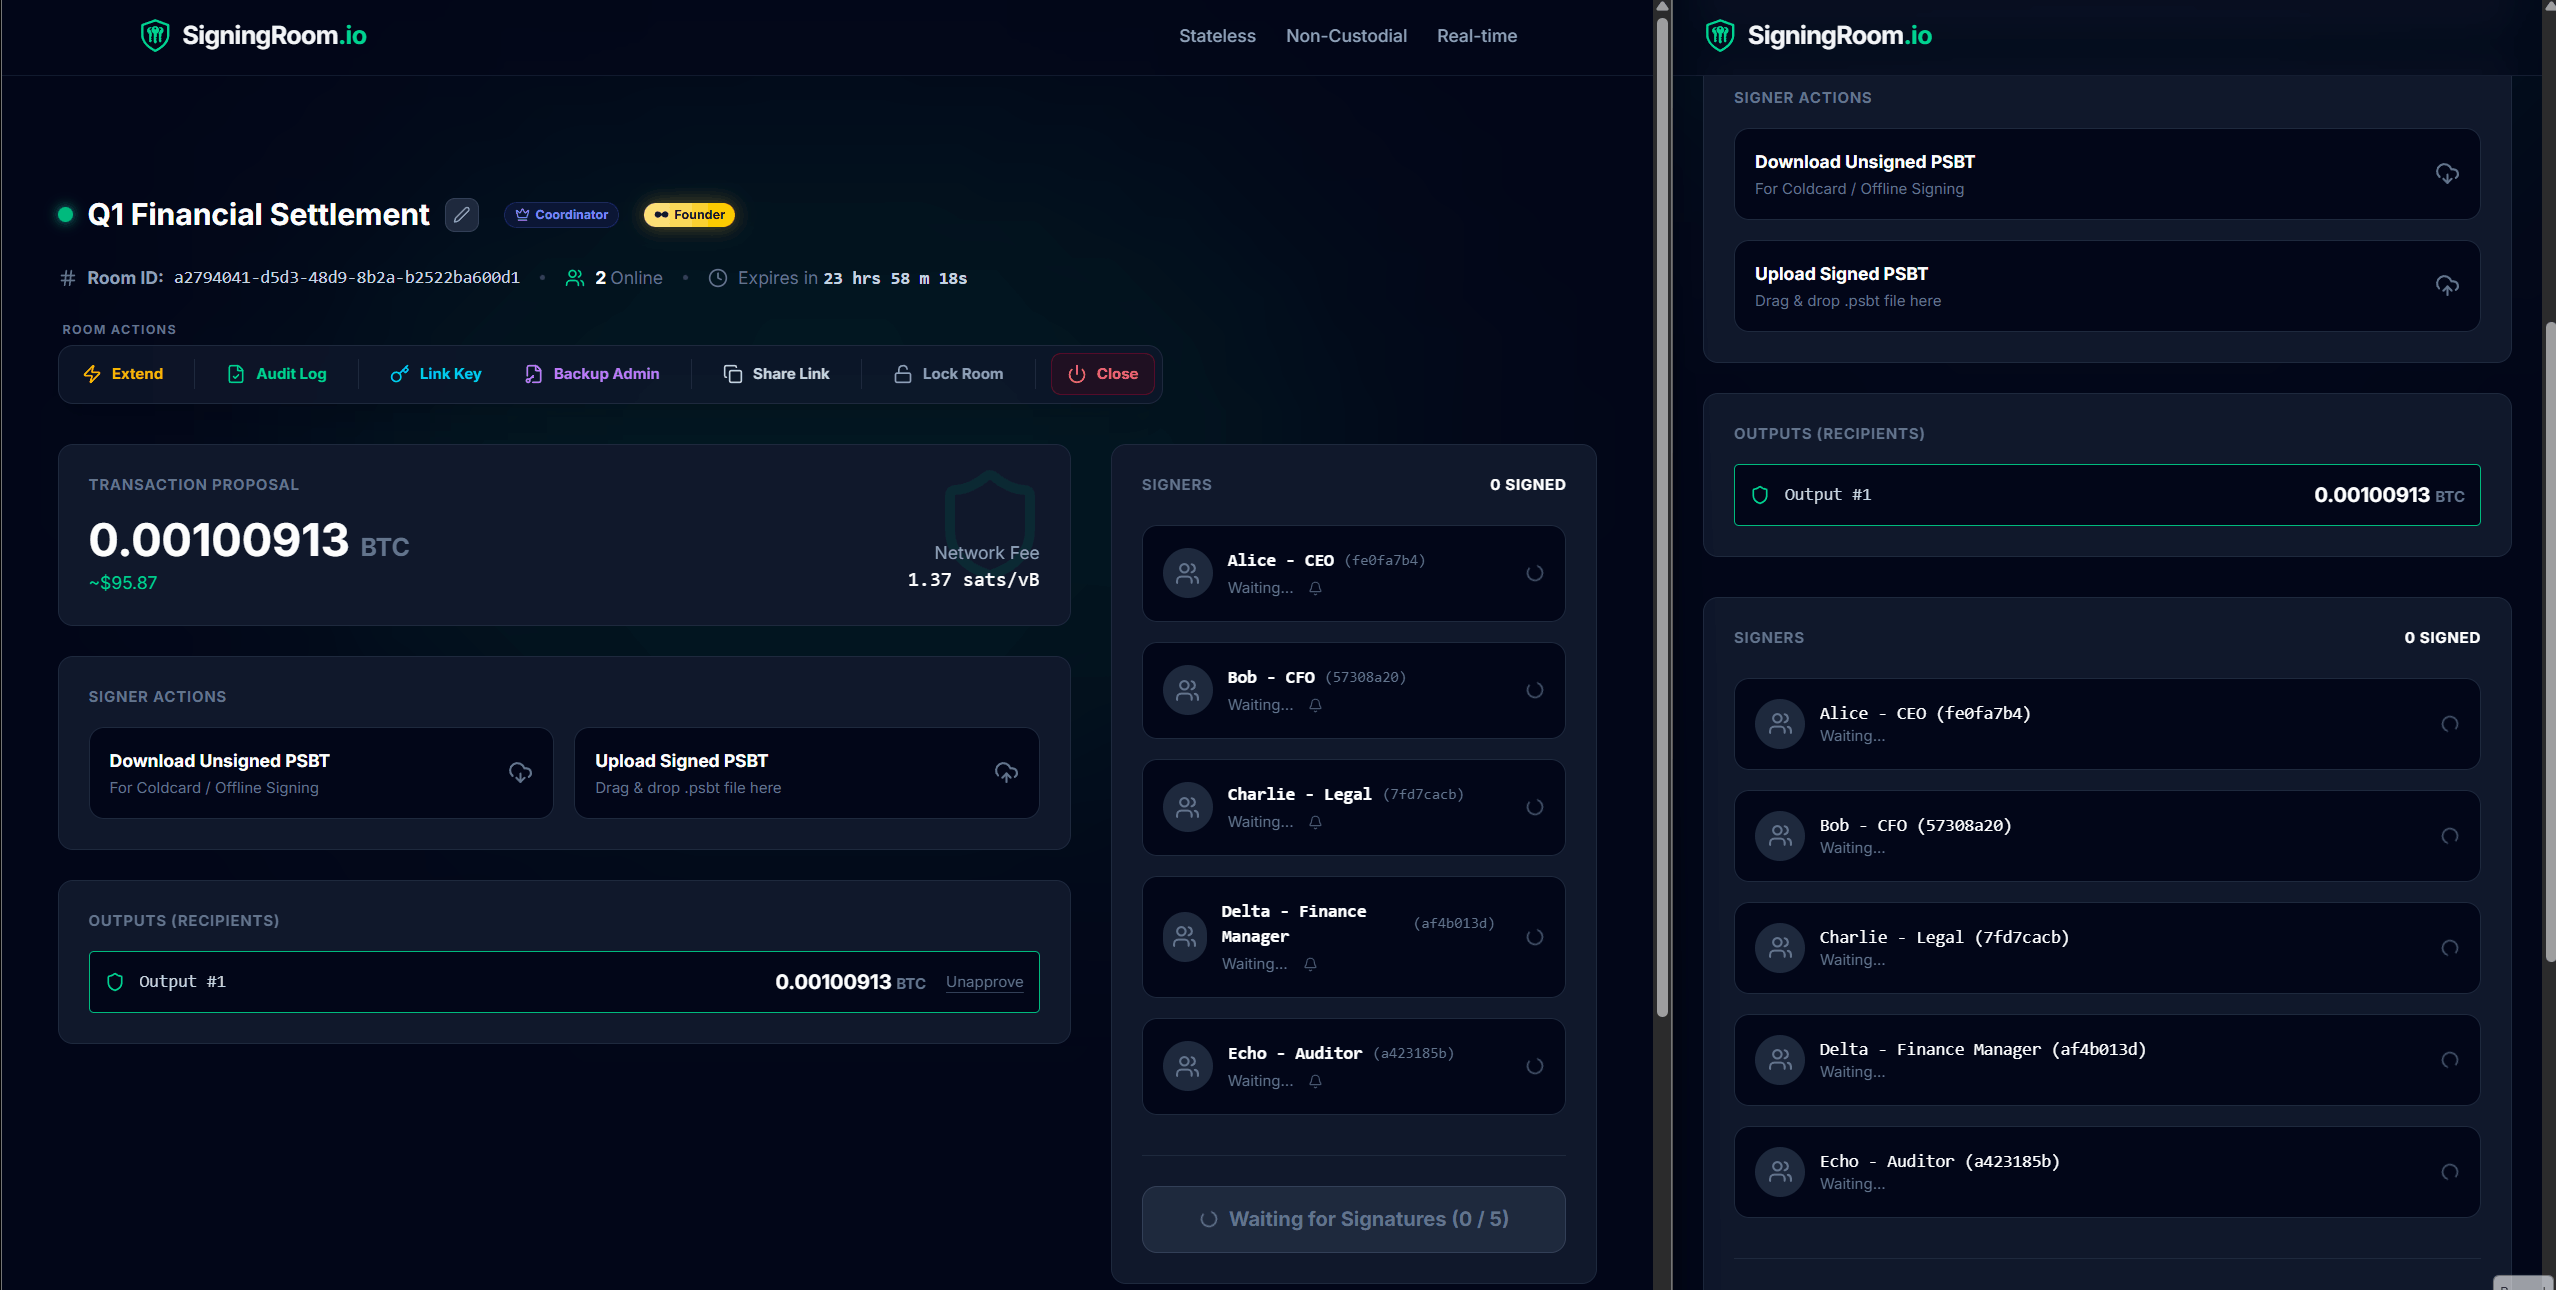Open the Backup Admin action
The height and width of the screenshot is (1290, 2556).
point(592,374)
